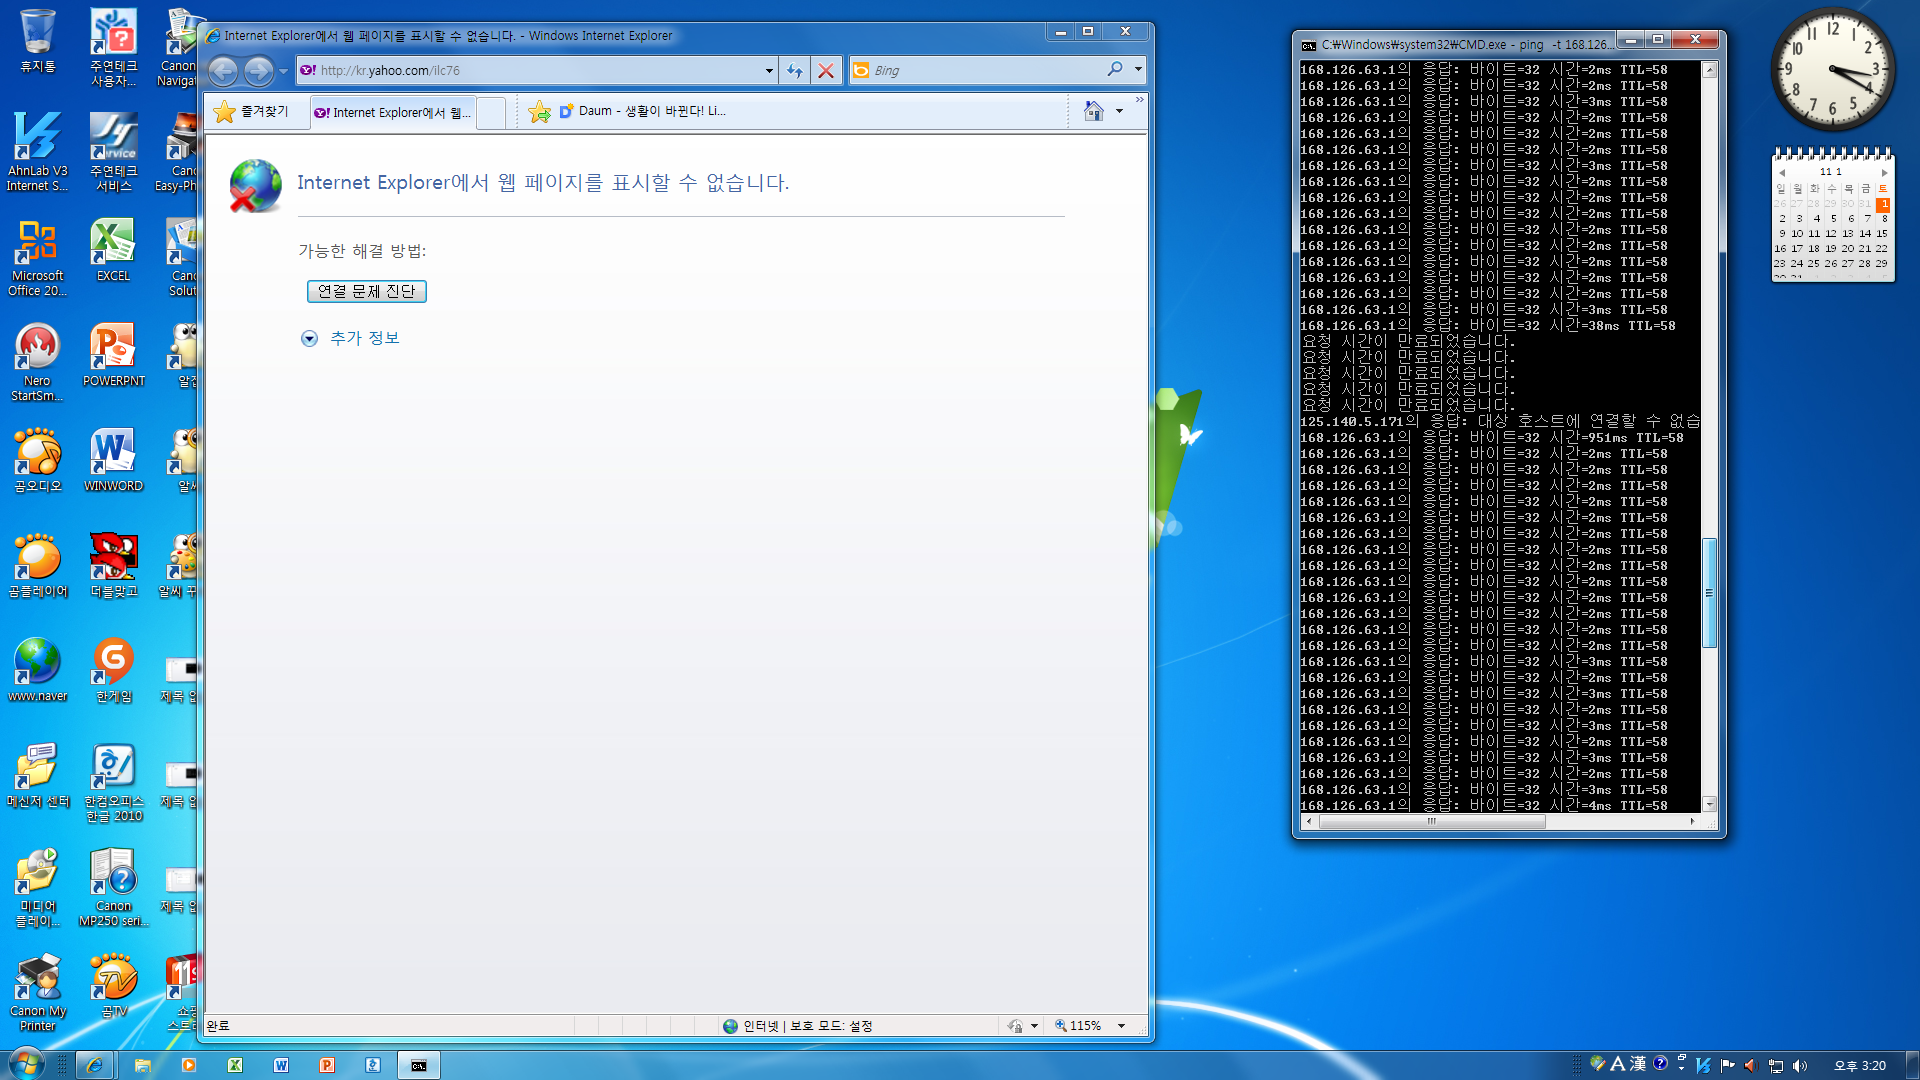Screen dimensions: 1920x1080
Task: Click the CMD horizontal scrollbar thumb
Action: pyautogui.click(x=1432, y=821)
